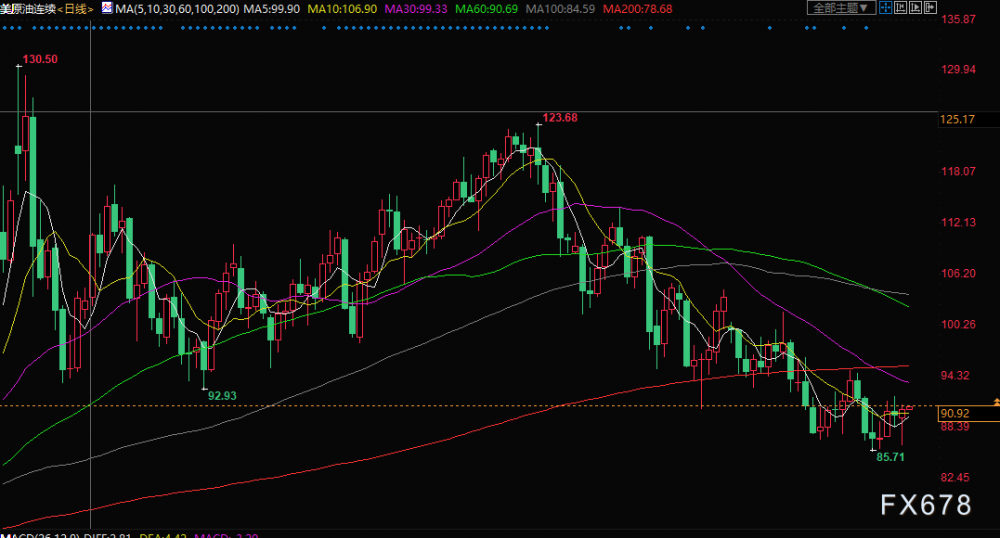Select the MA5:99.90 legend value
This screenshot has width=1000, height=538.
[x=272, y=9]
